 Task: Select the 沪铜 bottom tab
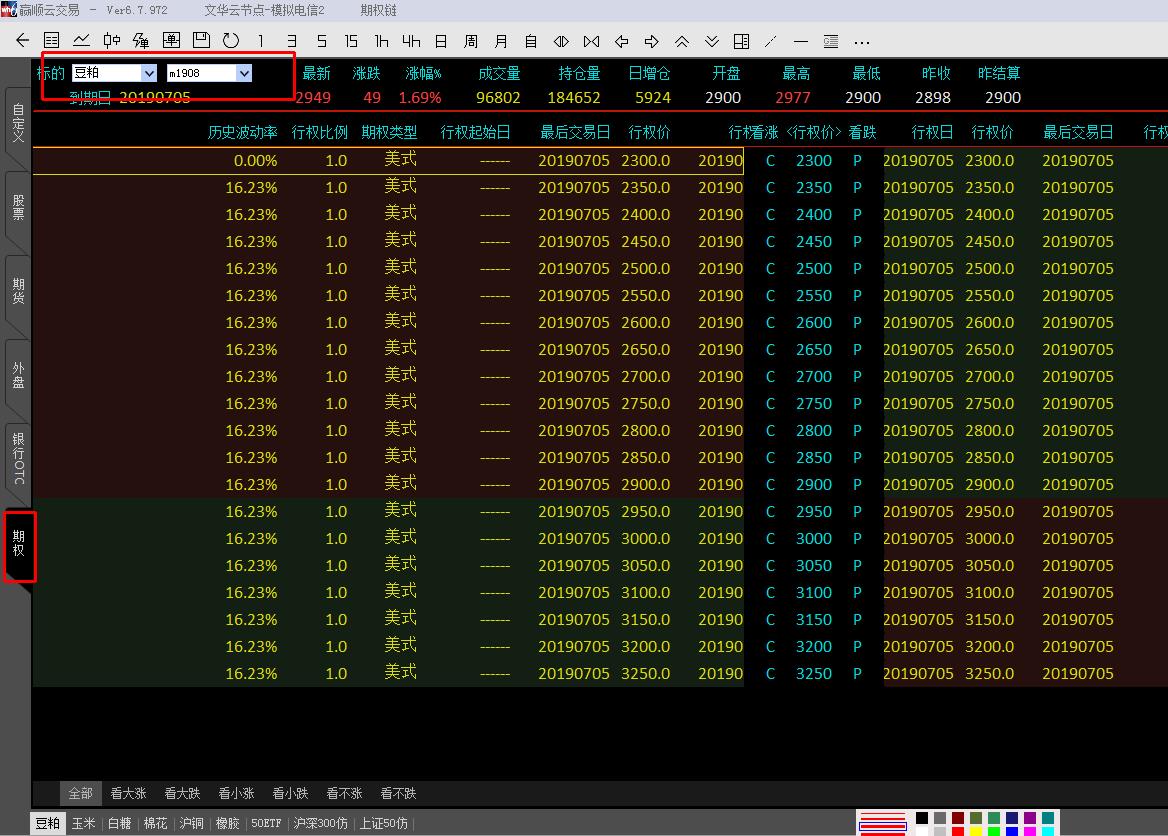191,824
